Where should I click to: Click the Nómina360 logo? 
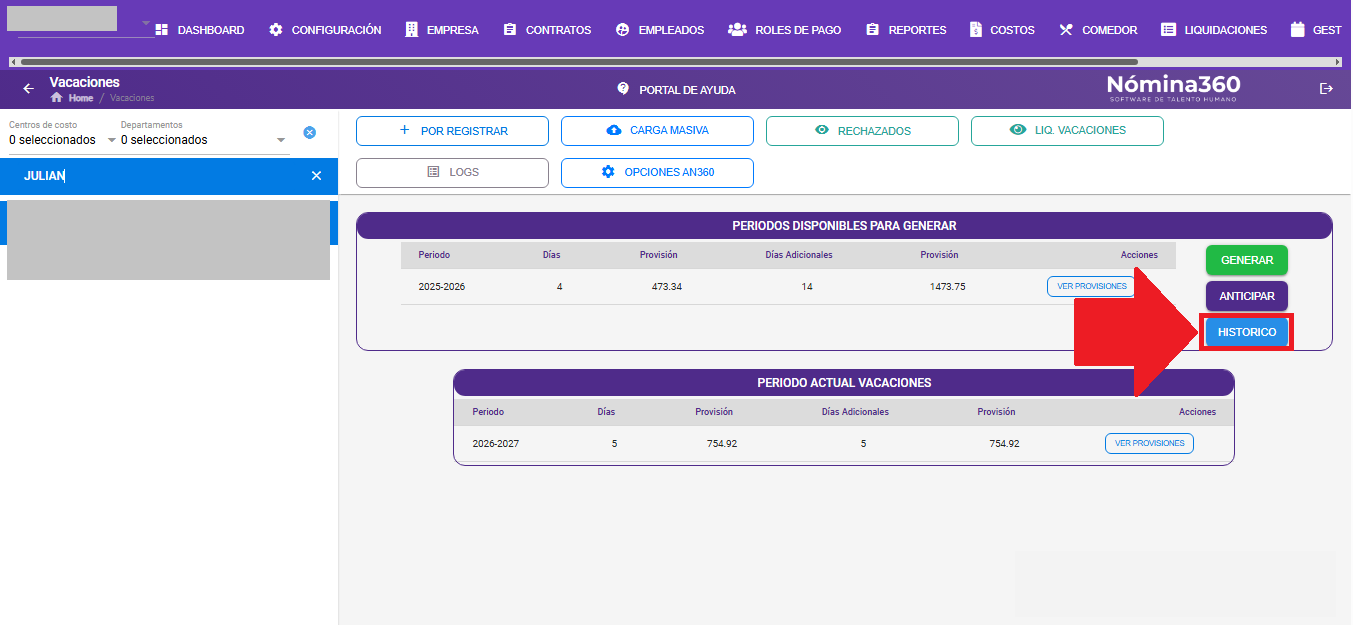[x=1173, y=88]
